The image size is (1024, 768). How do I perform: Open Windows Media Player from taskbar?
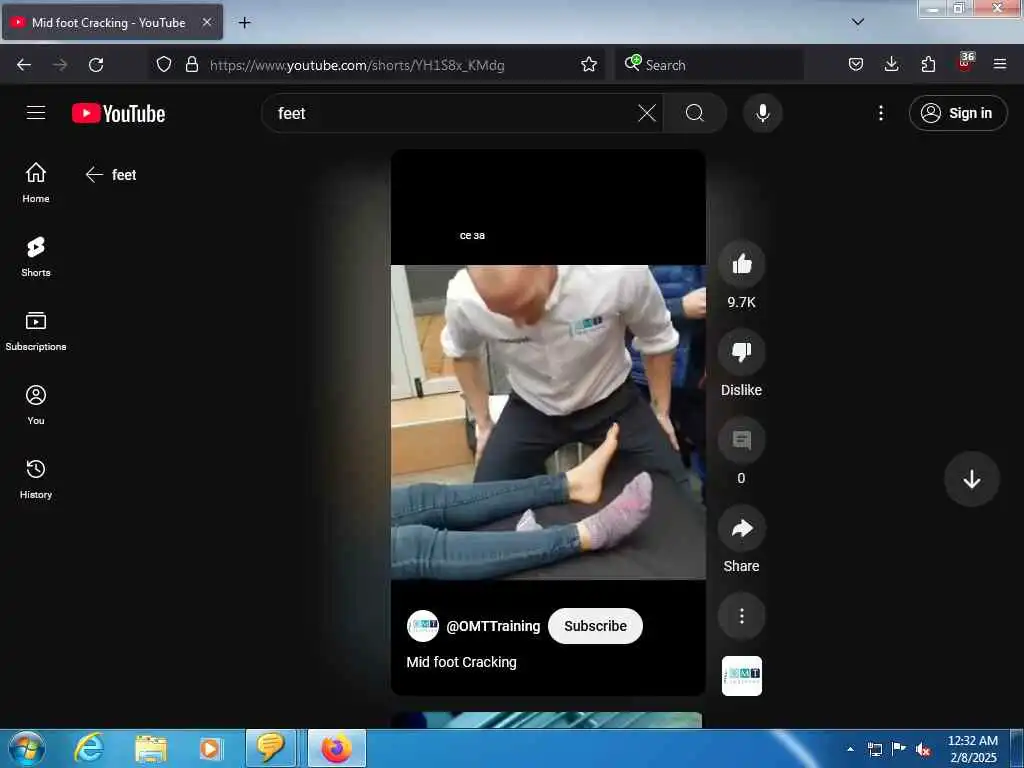point(210,748)
